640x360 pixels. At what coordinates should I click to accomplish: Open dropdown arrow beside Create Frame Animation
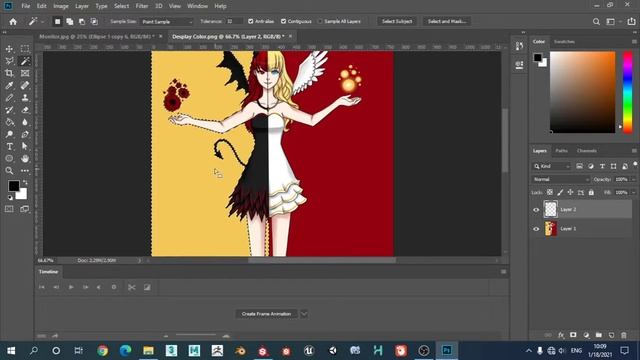click(304, 314)
